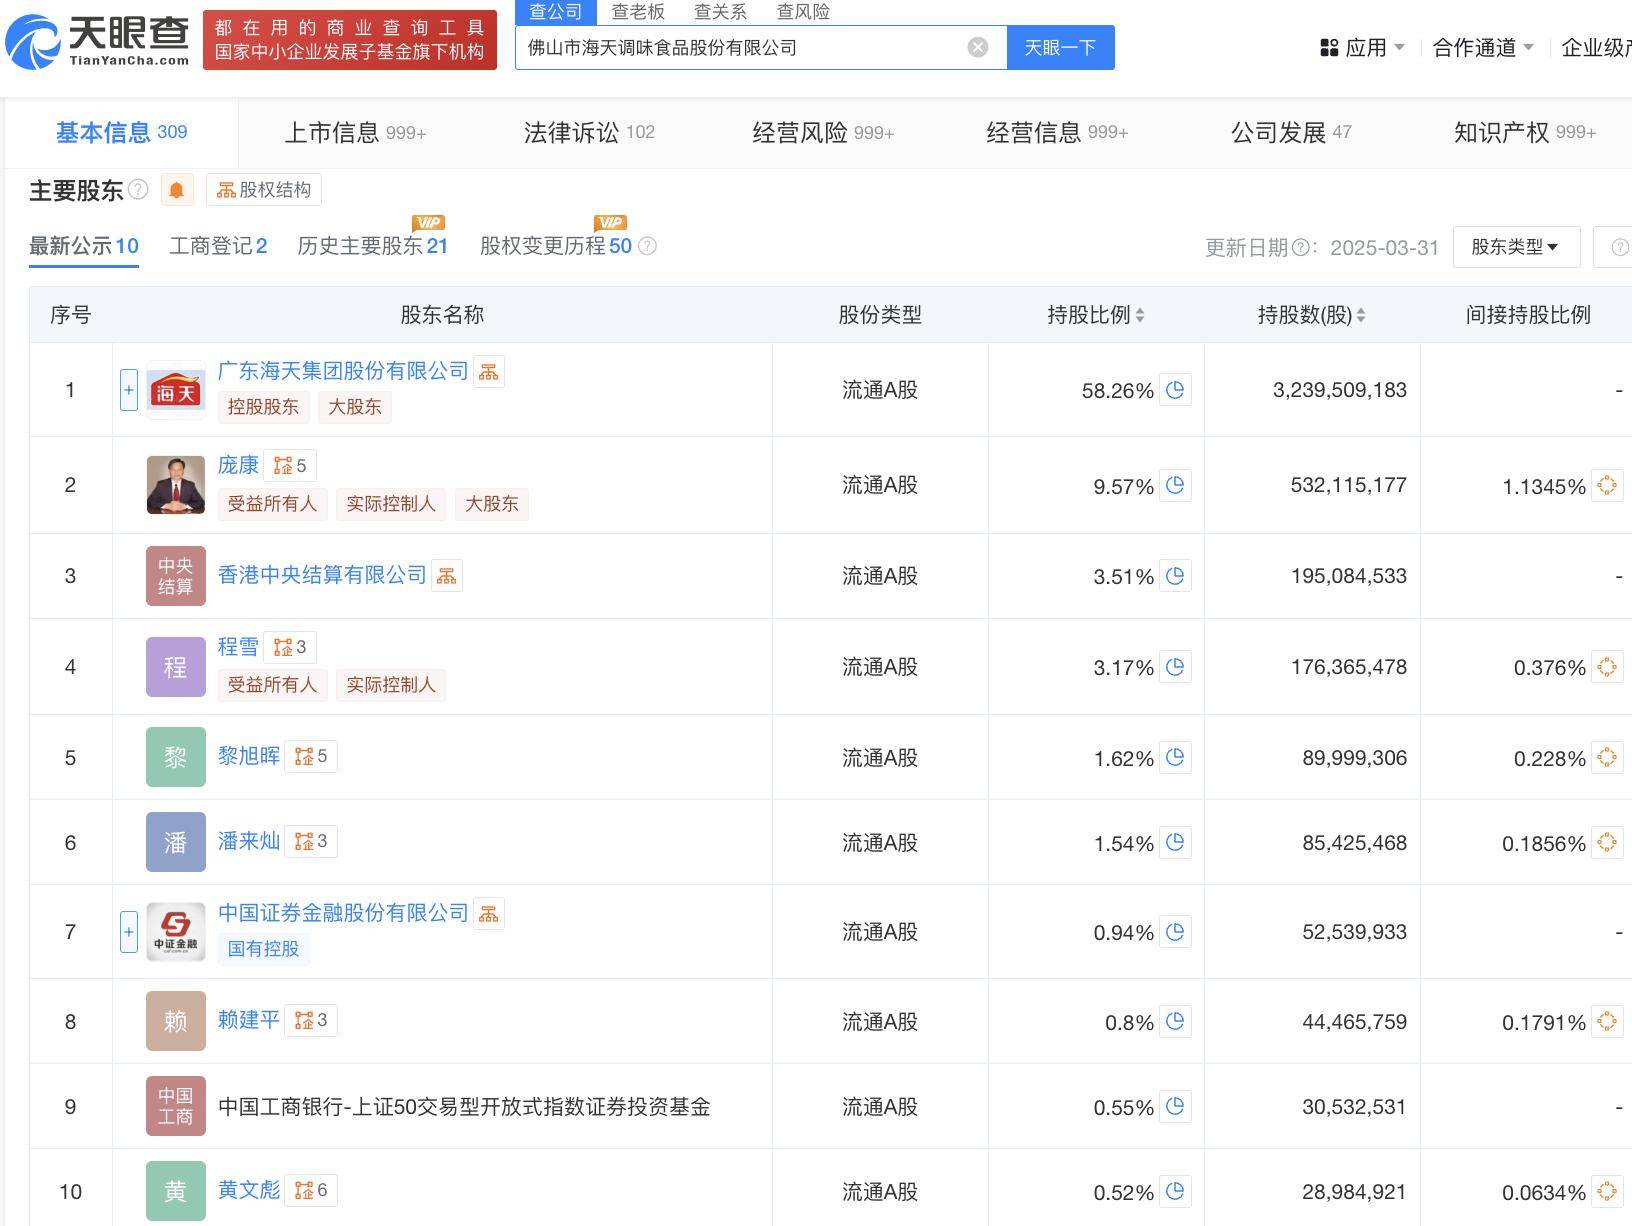Open pie chart for 黄文彪 0.52%

(x=1175, y=1191)
